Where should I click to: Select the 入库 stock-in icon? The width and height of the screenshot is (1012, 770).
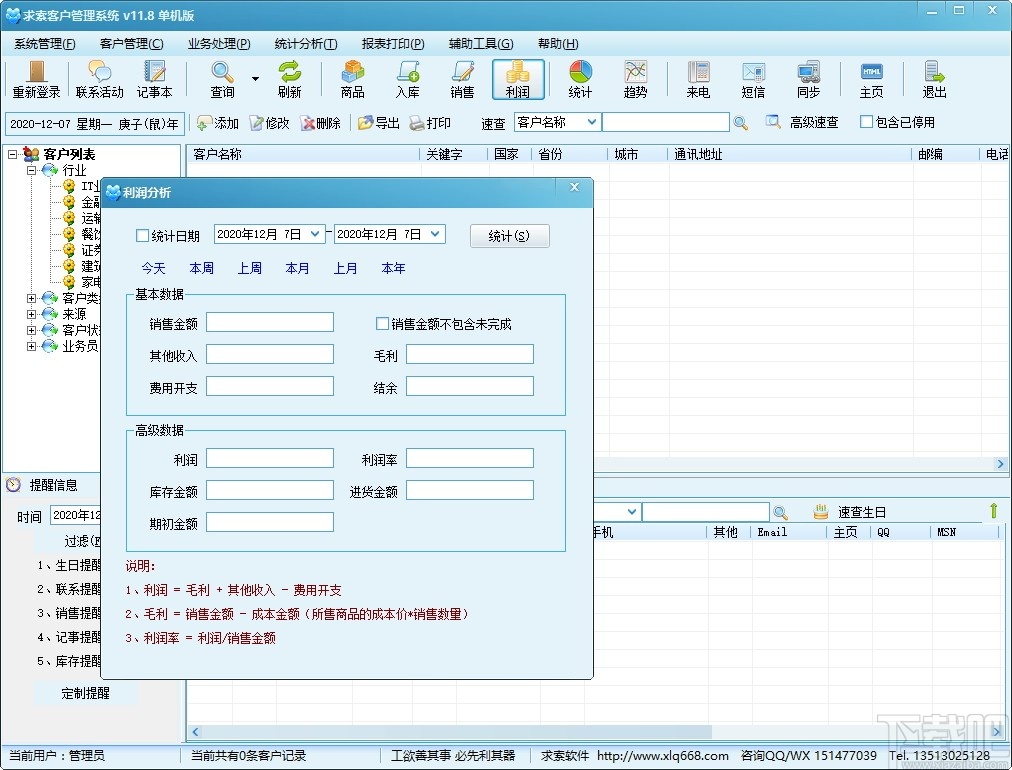pyautogui.click(x=408, y=80)
